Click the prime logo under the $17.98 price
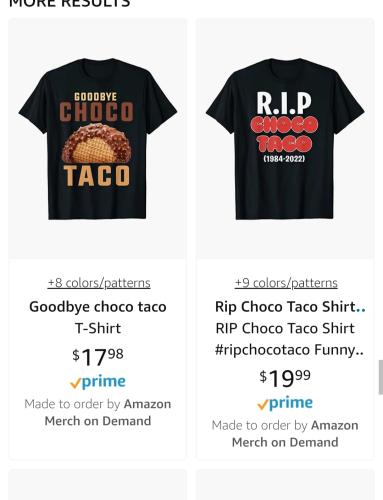Image resolution: width=383 pixels, height=500 pixels. [98, 382]
